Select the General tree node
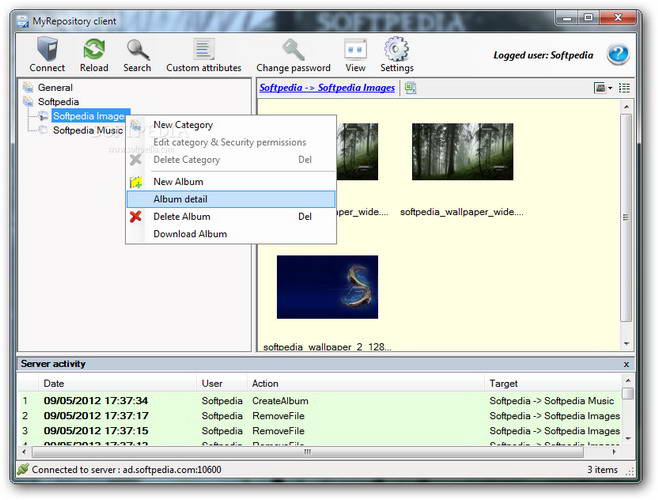 point(55,87)
